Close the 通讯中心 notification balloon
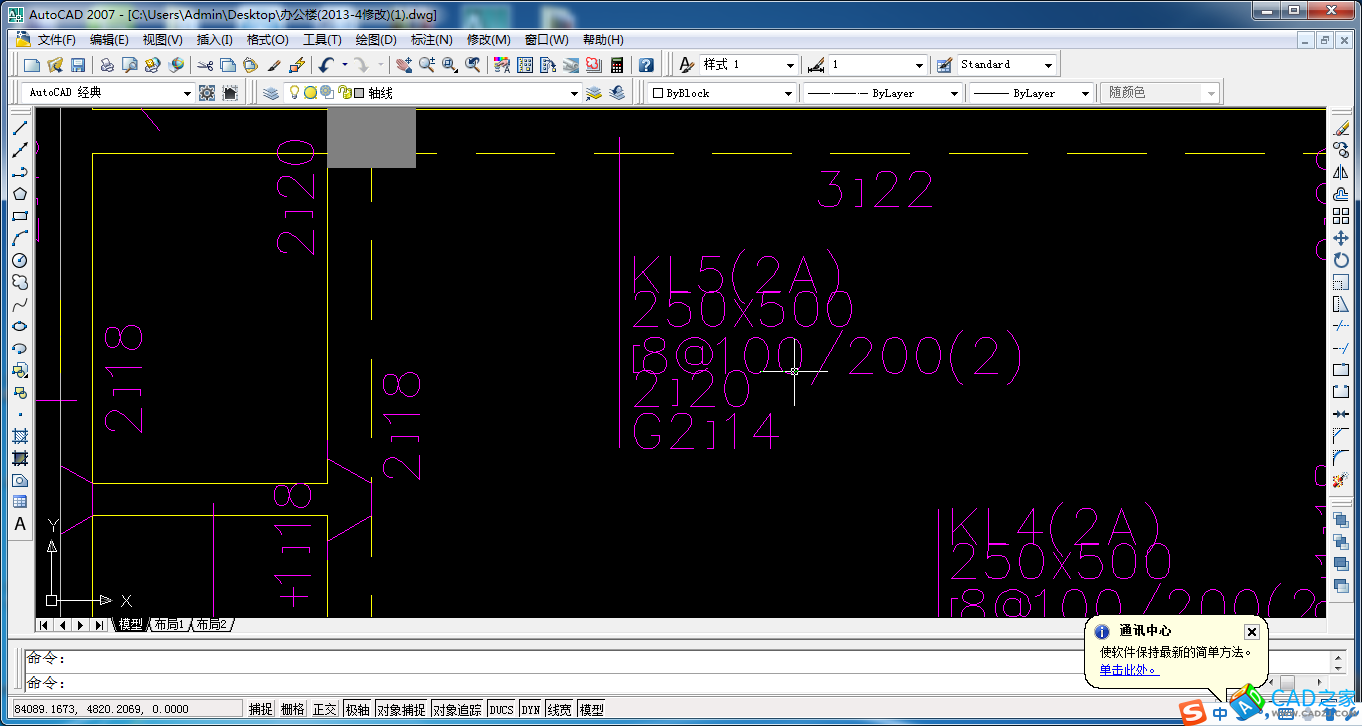 click(x=1251, y=632)
